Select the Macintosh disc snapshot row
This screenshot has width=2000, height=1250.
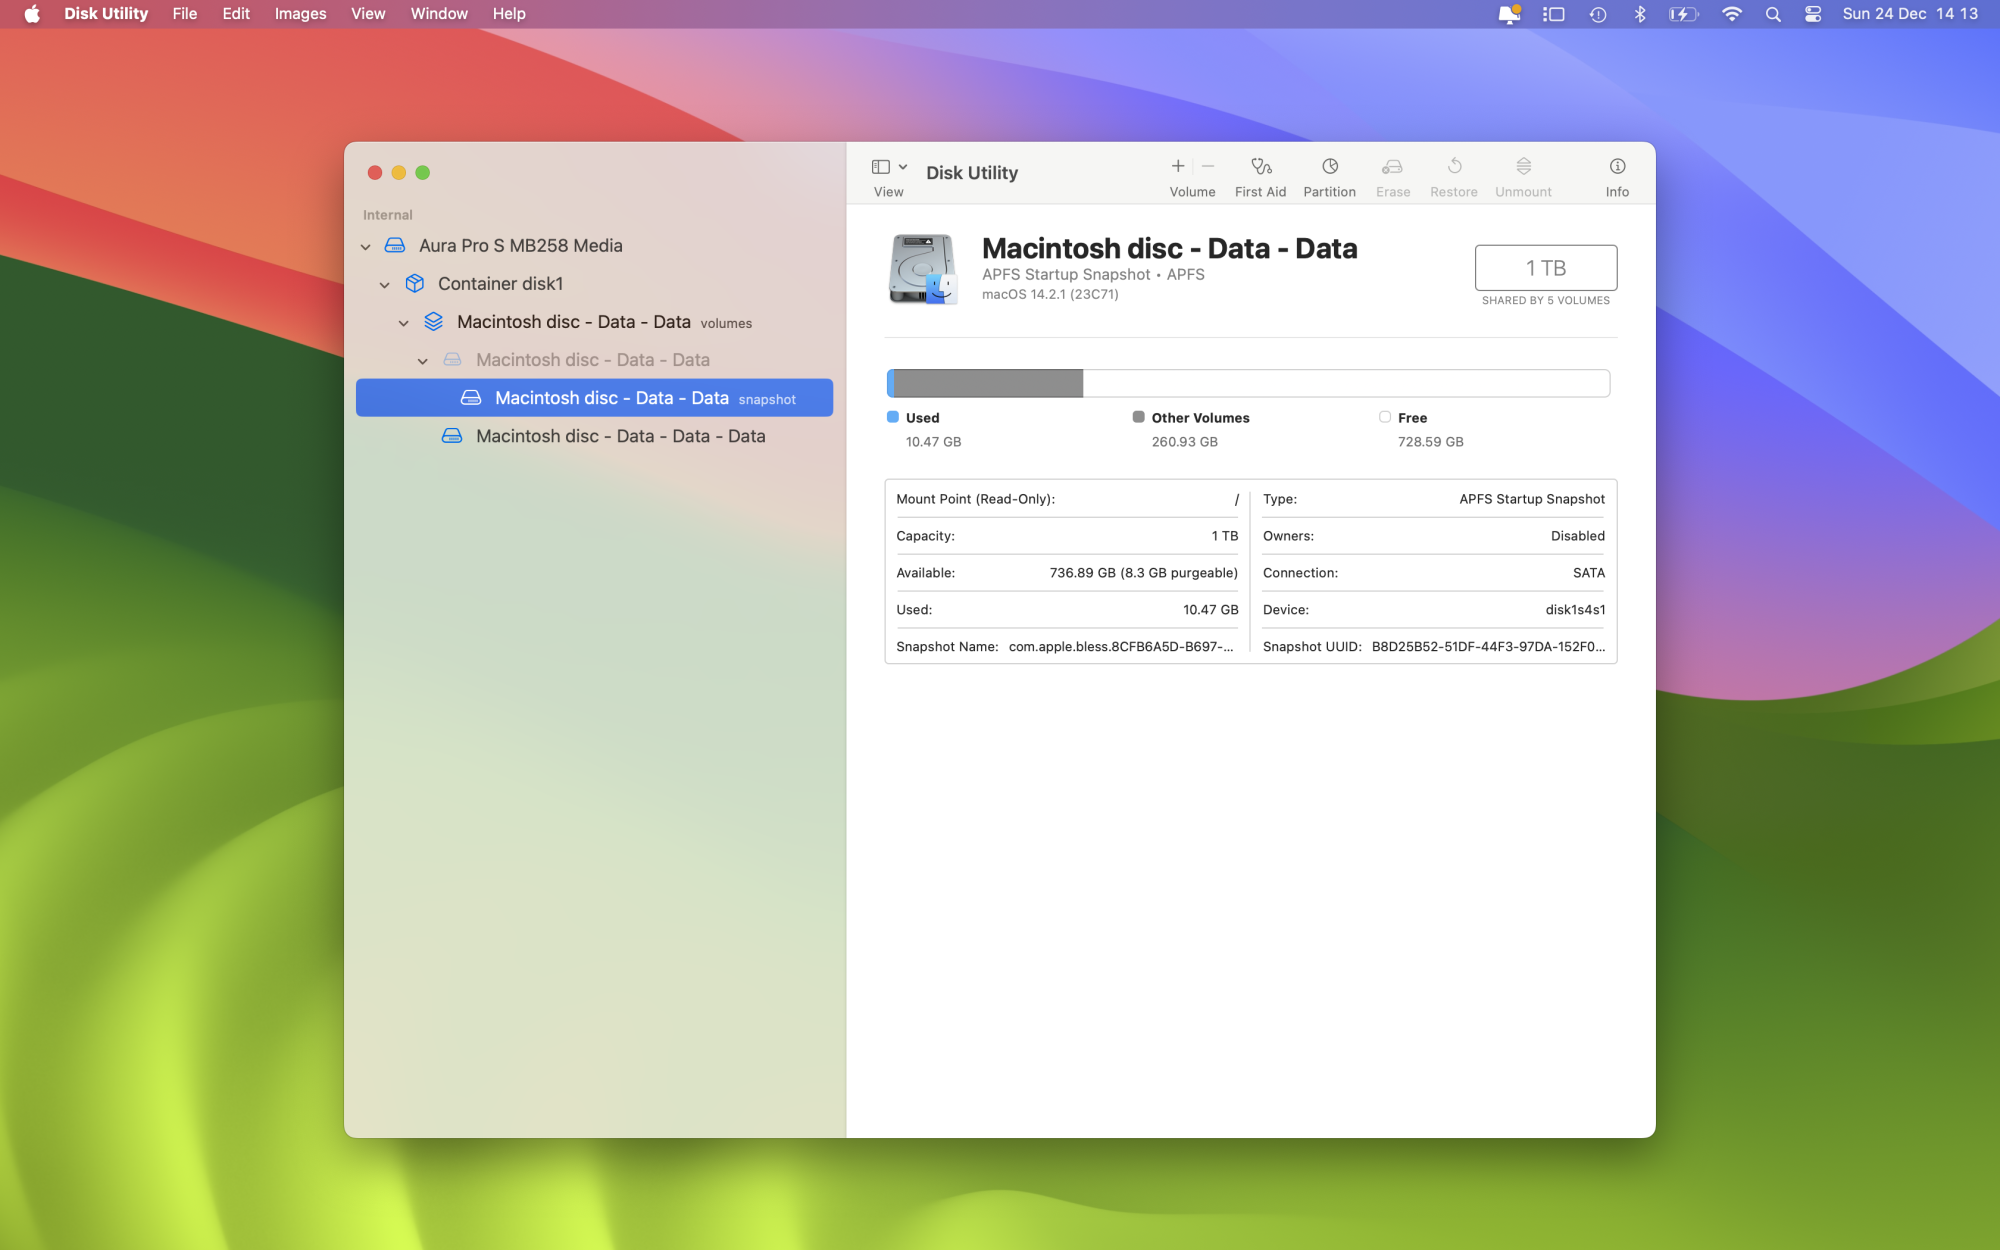pos(610,398)
